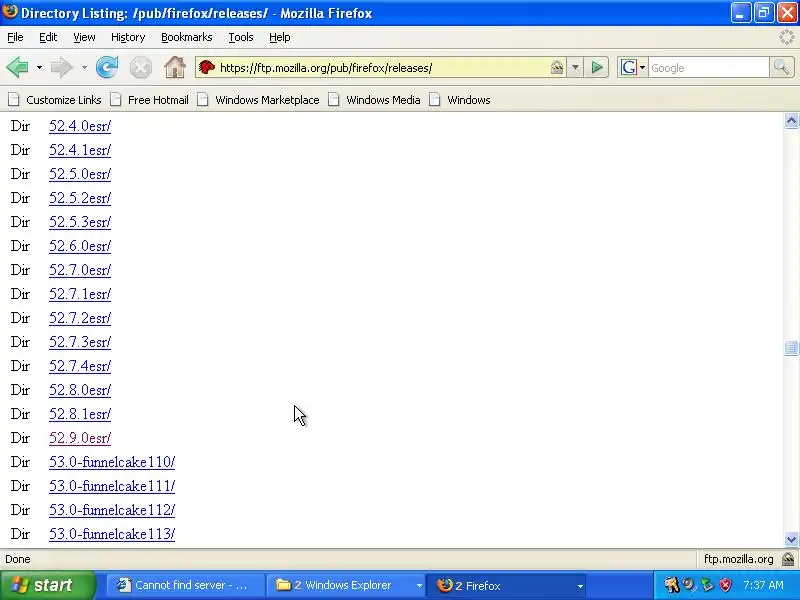The height and width of the screenshot is (600, 800).
Task: Expand the Firefox taskbar group arrow
Action: [580, 586]
